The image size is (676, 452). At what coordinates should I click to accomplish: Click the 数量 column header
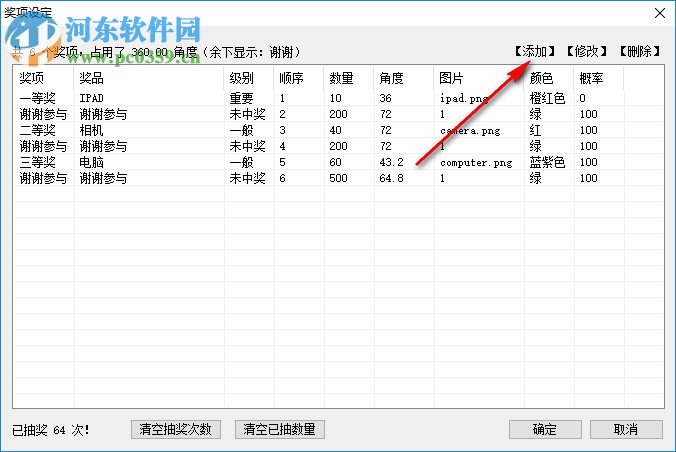coord(349,78)
